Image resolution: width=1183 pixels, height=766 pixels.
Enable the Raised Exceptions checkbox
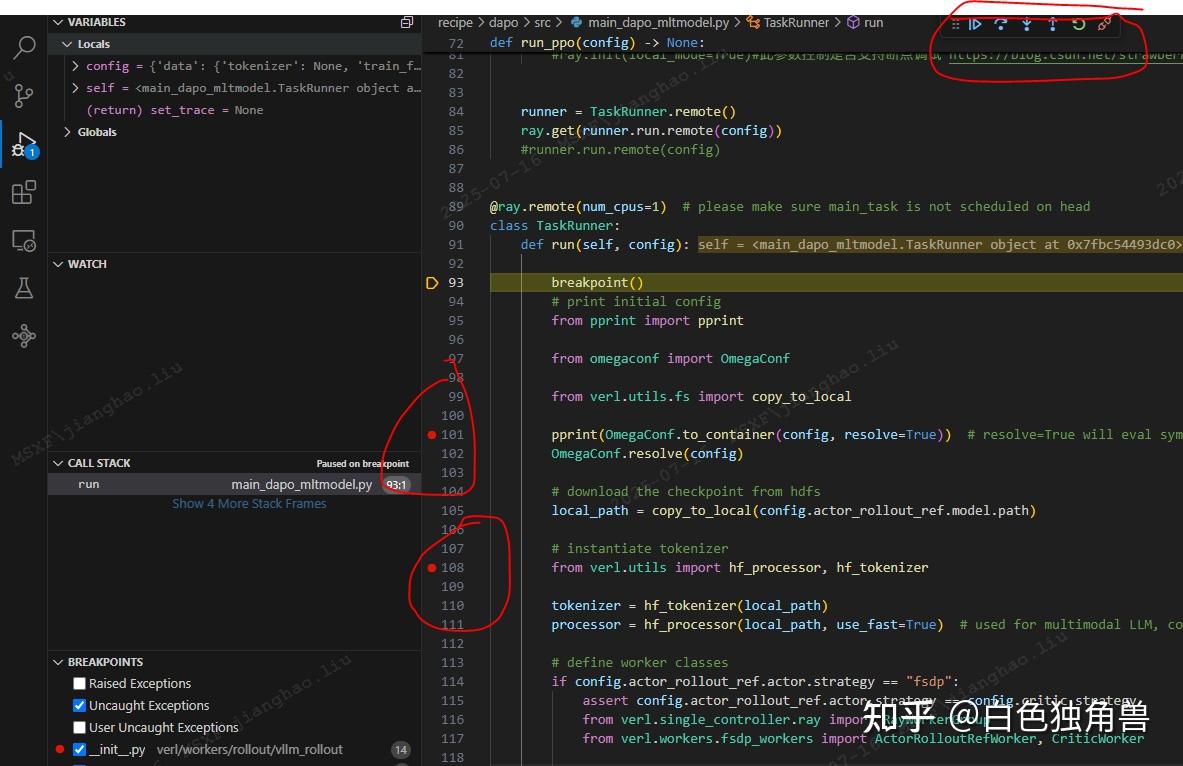[79, 683]
